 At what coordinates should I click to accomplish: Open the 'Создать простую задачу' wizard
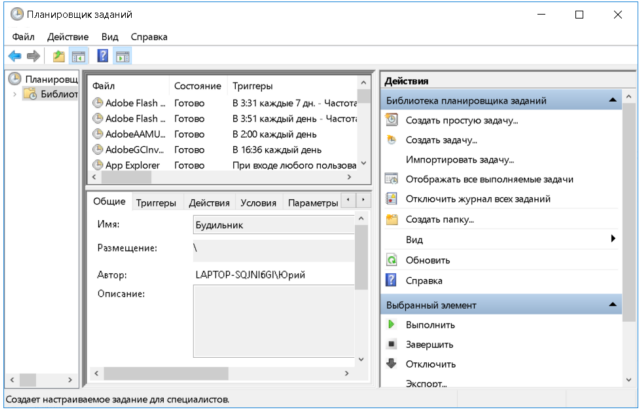(x=462, y=120)
